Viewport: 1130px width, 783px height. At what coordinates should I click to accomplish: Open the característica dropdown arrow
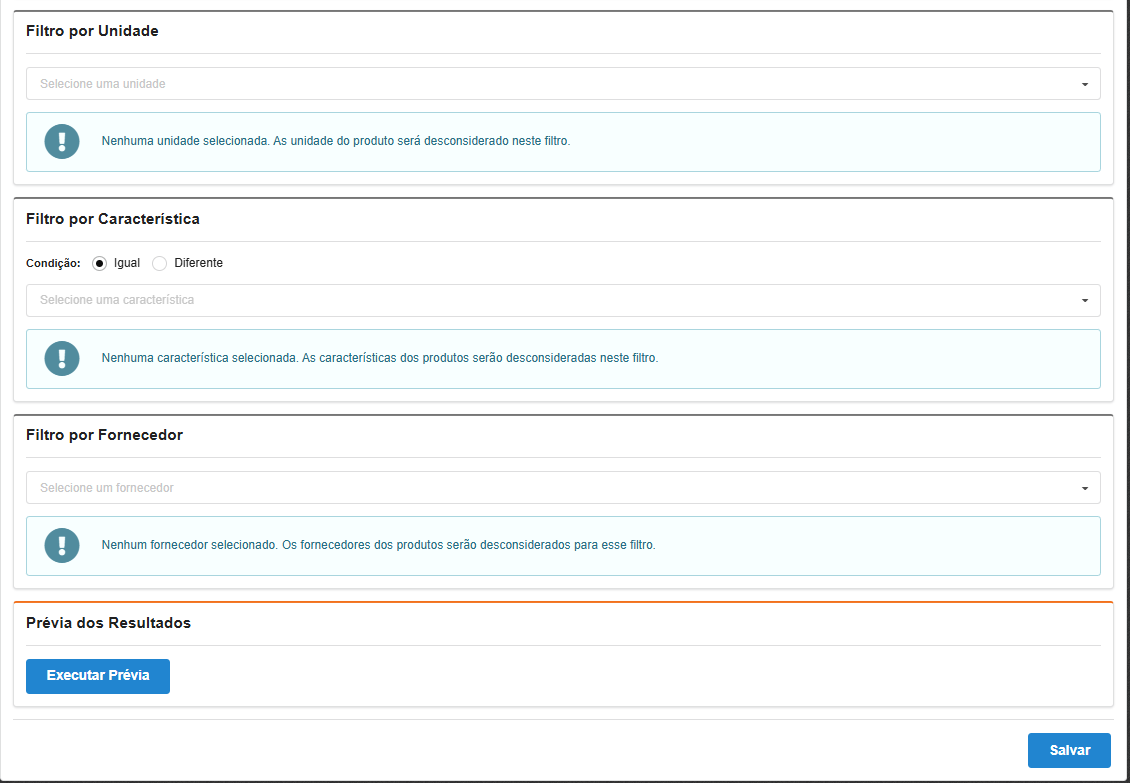pyautogui.click(x=1084, y=300)
